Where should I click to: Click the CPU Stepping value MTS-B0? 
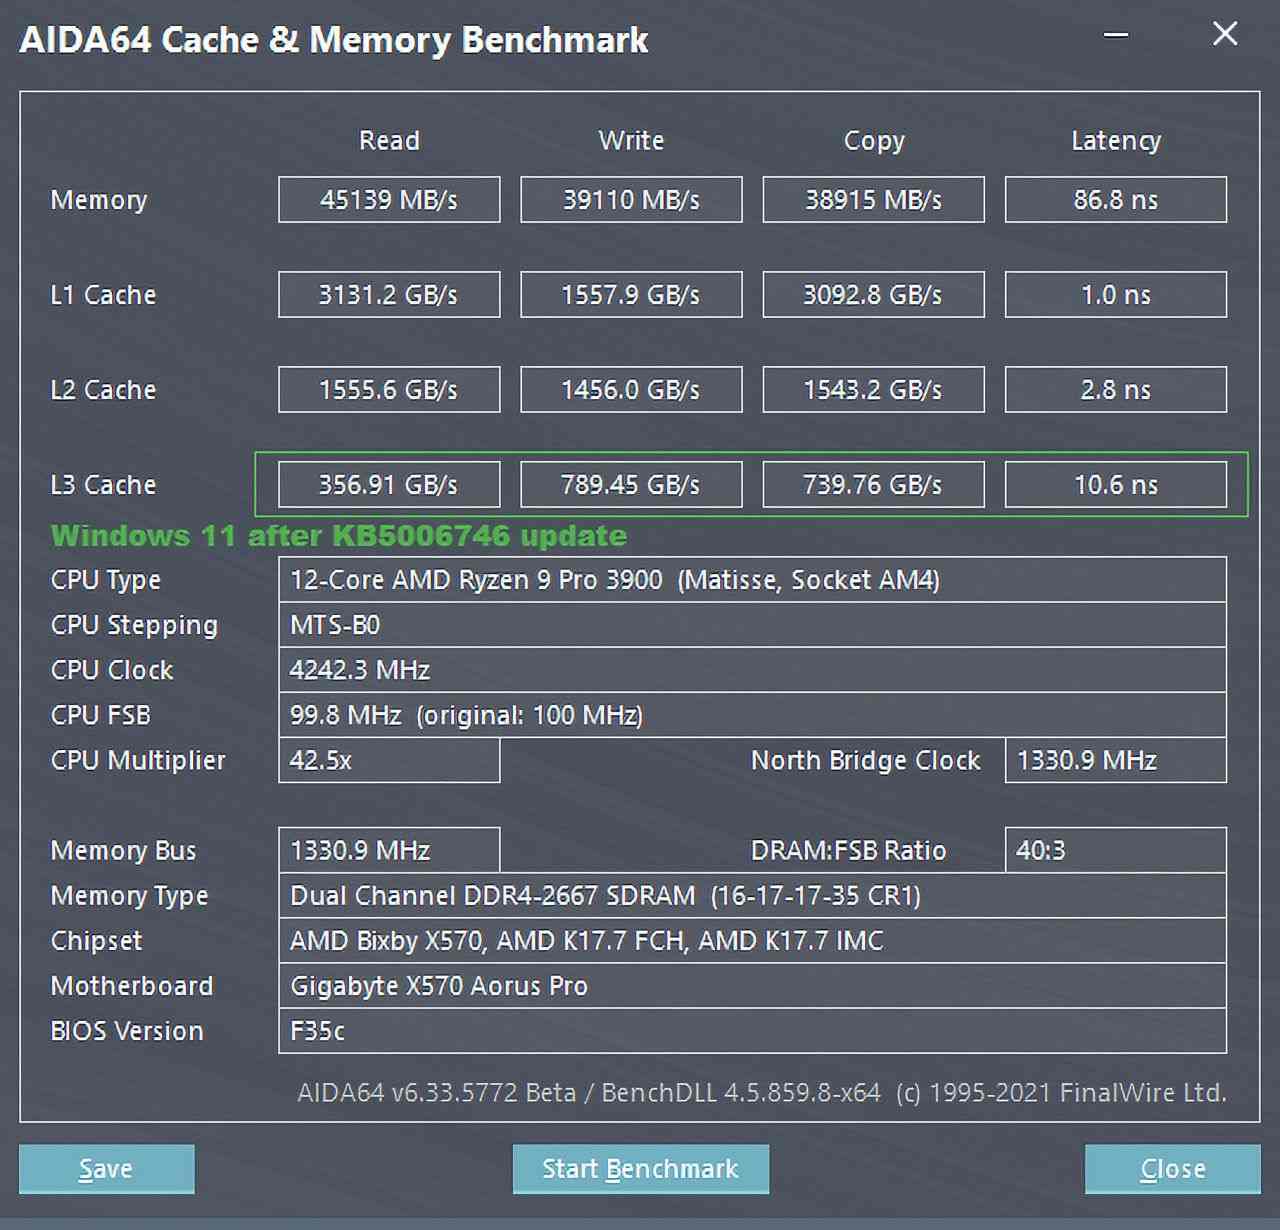752,625
